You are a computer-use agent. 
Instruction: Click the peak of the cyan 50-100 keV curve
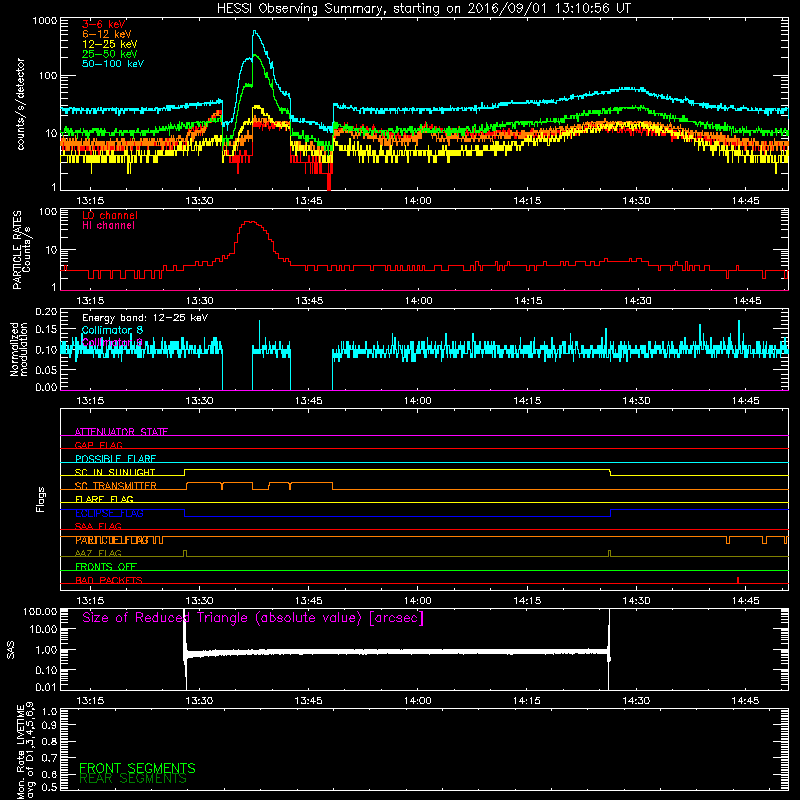point(255,32)
